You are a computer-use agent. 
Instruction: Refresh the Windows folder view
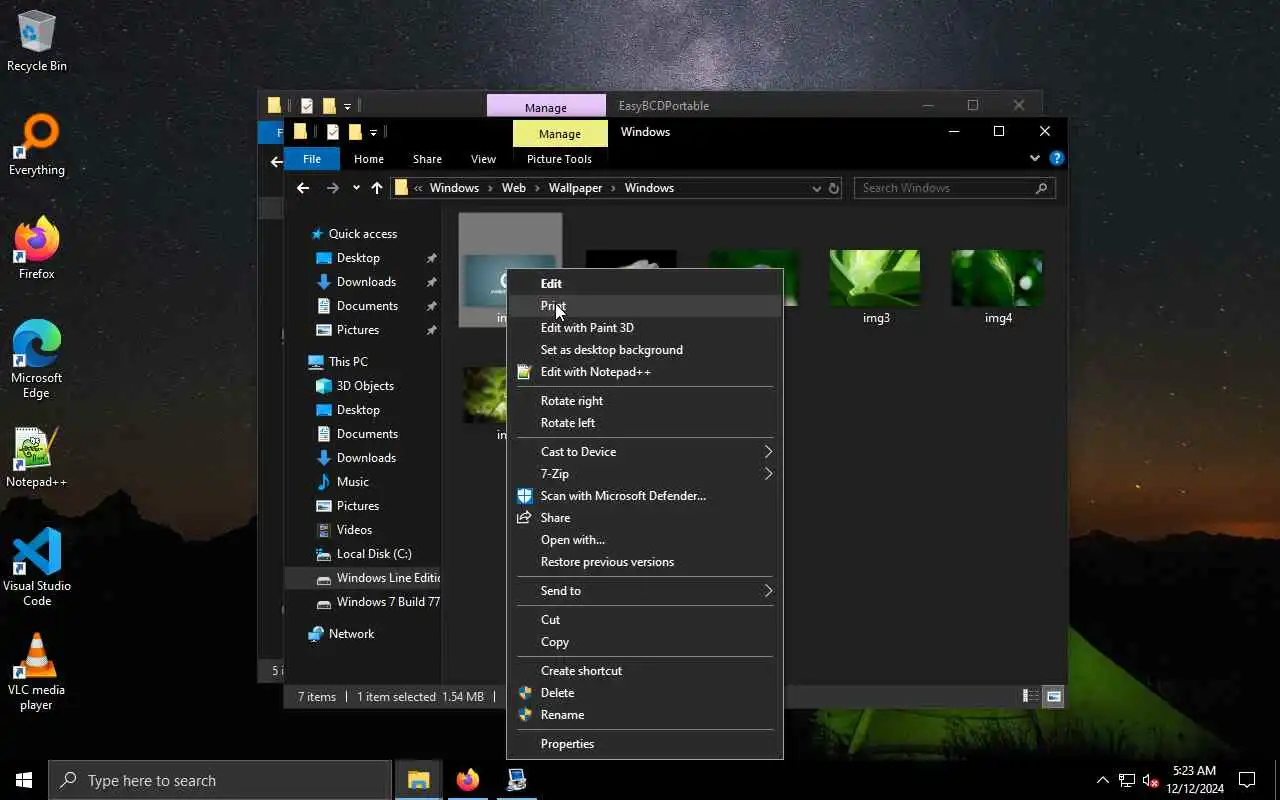pyautogui.click(x=834, y=188)
